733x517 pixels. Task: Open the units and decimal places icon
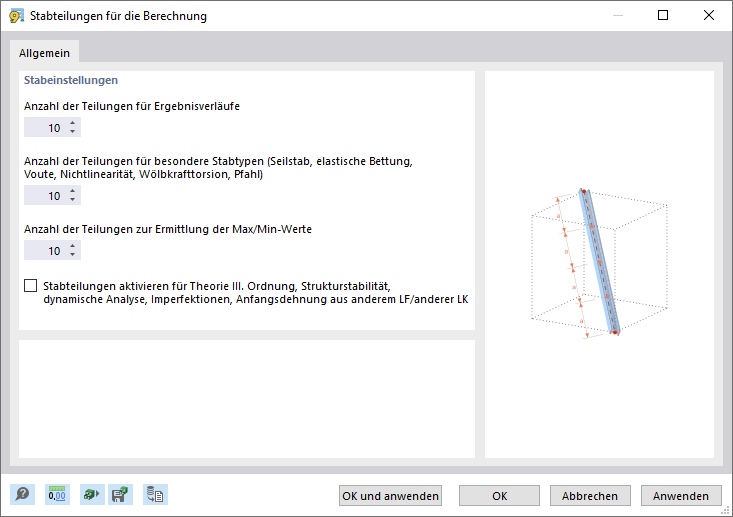click(x=57, y=495)
